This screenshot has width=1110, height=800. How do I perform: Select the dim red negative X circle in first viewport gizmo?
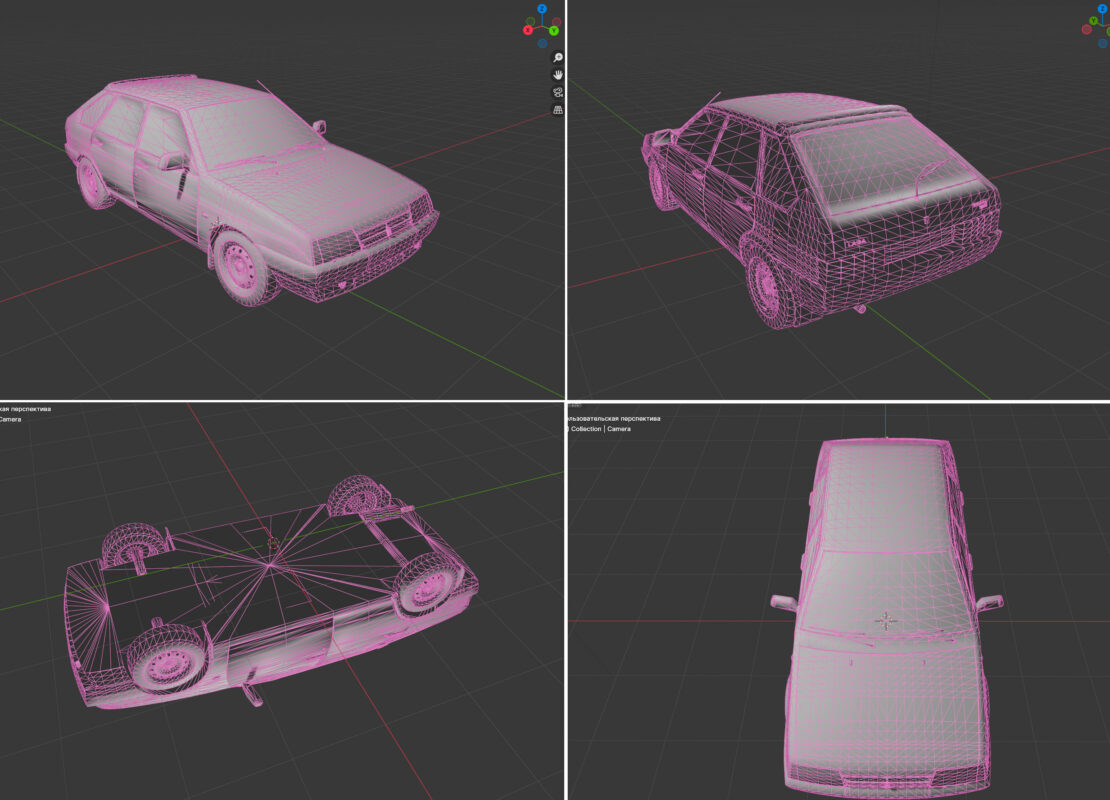coord(556,21)
